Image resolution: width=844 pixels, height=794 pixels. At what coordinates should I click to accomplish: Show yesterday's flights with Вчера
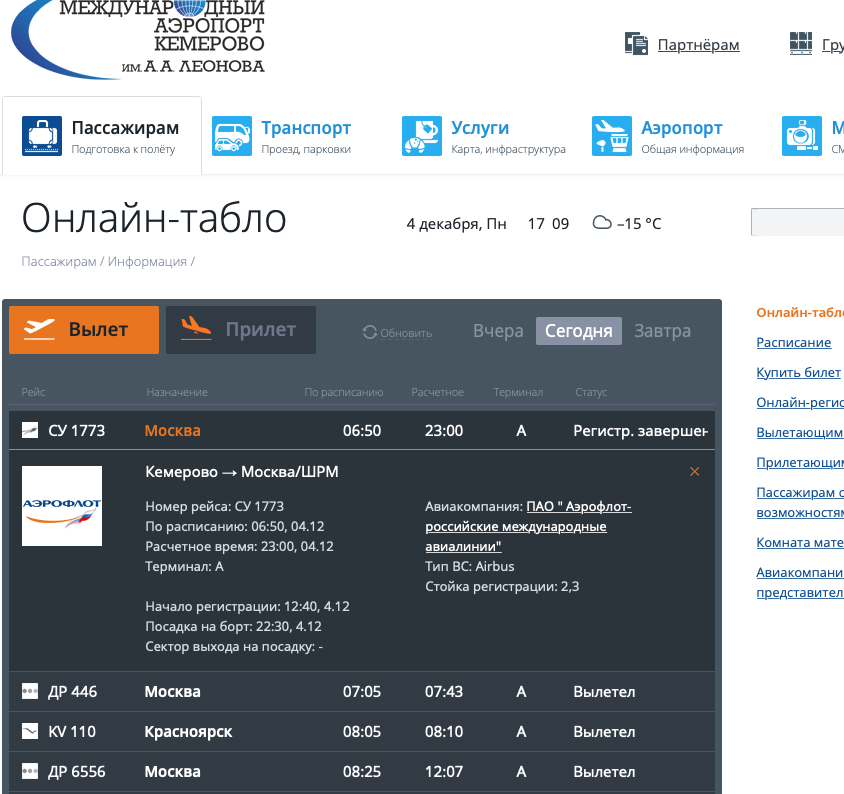click(498, 331)
